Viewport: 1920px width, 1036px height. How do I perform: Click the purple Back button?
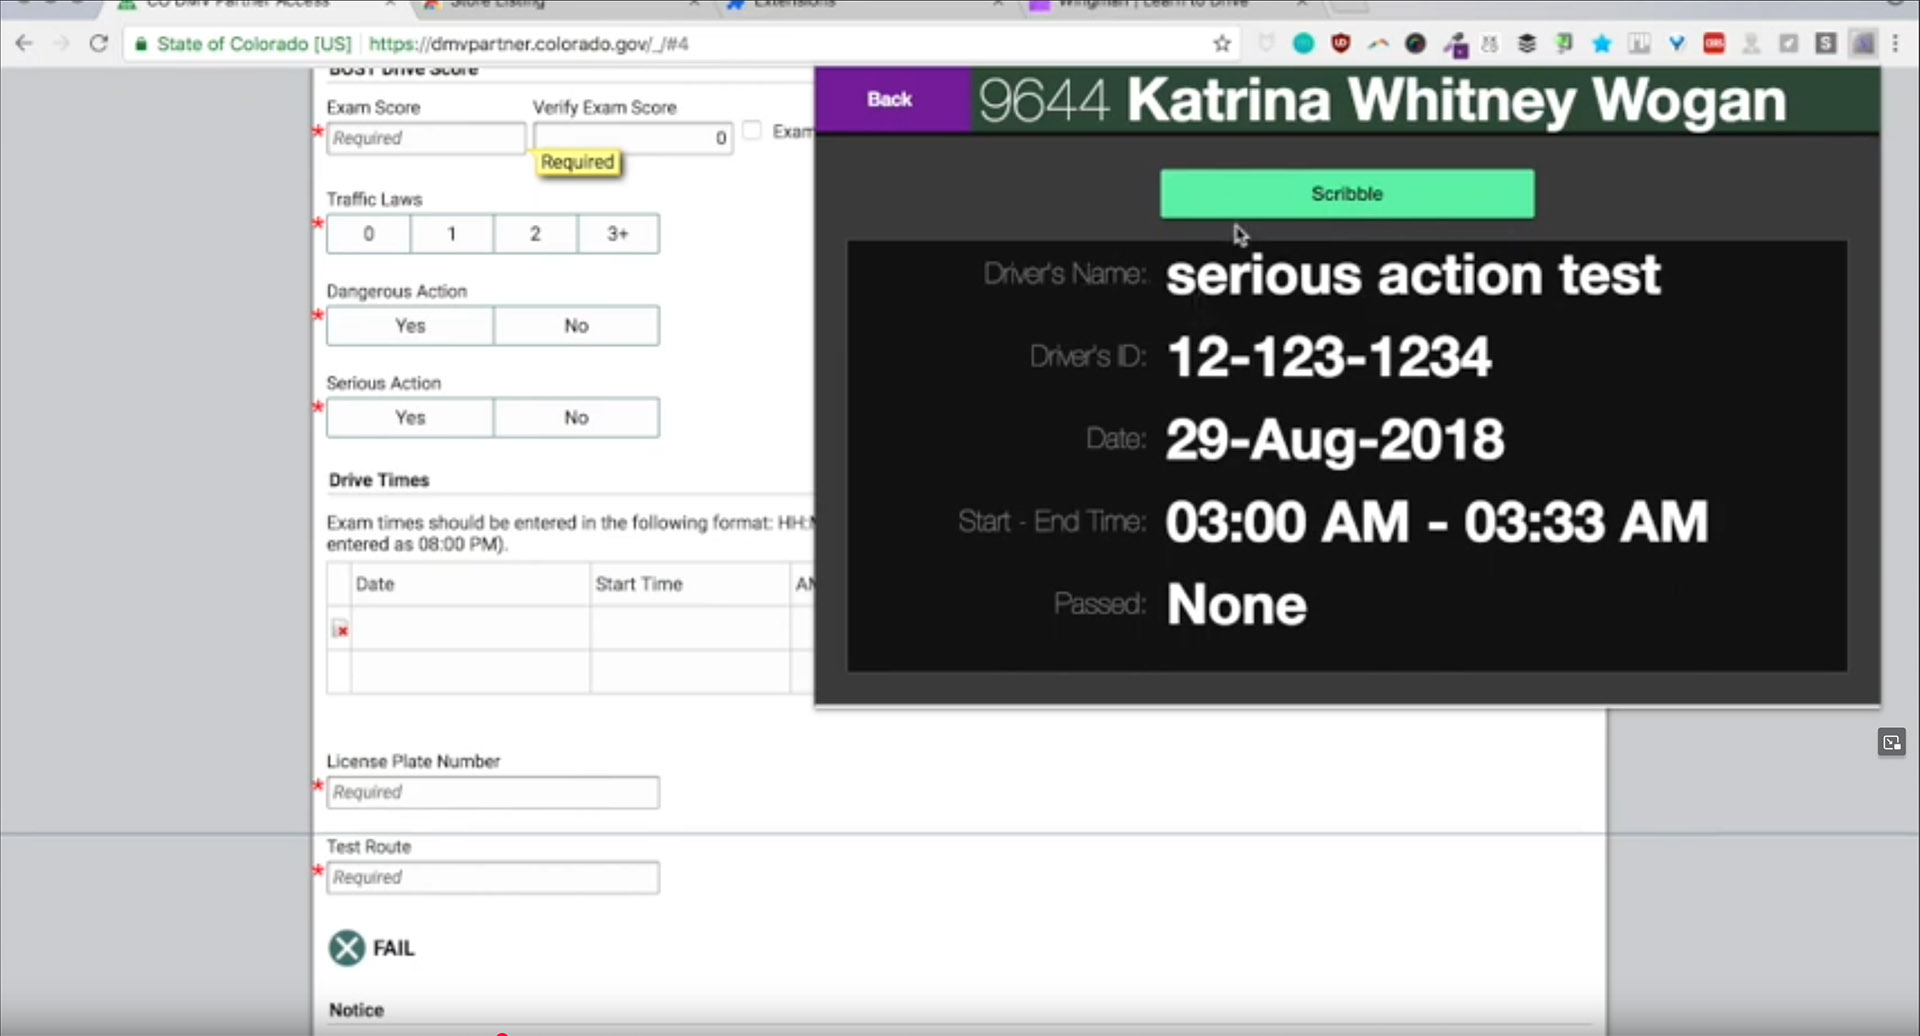tap(889, 99)
